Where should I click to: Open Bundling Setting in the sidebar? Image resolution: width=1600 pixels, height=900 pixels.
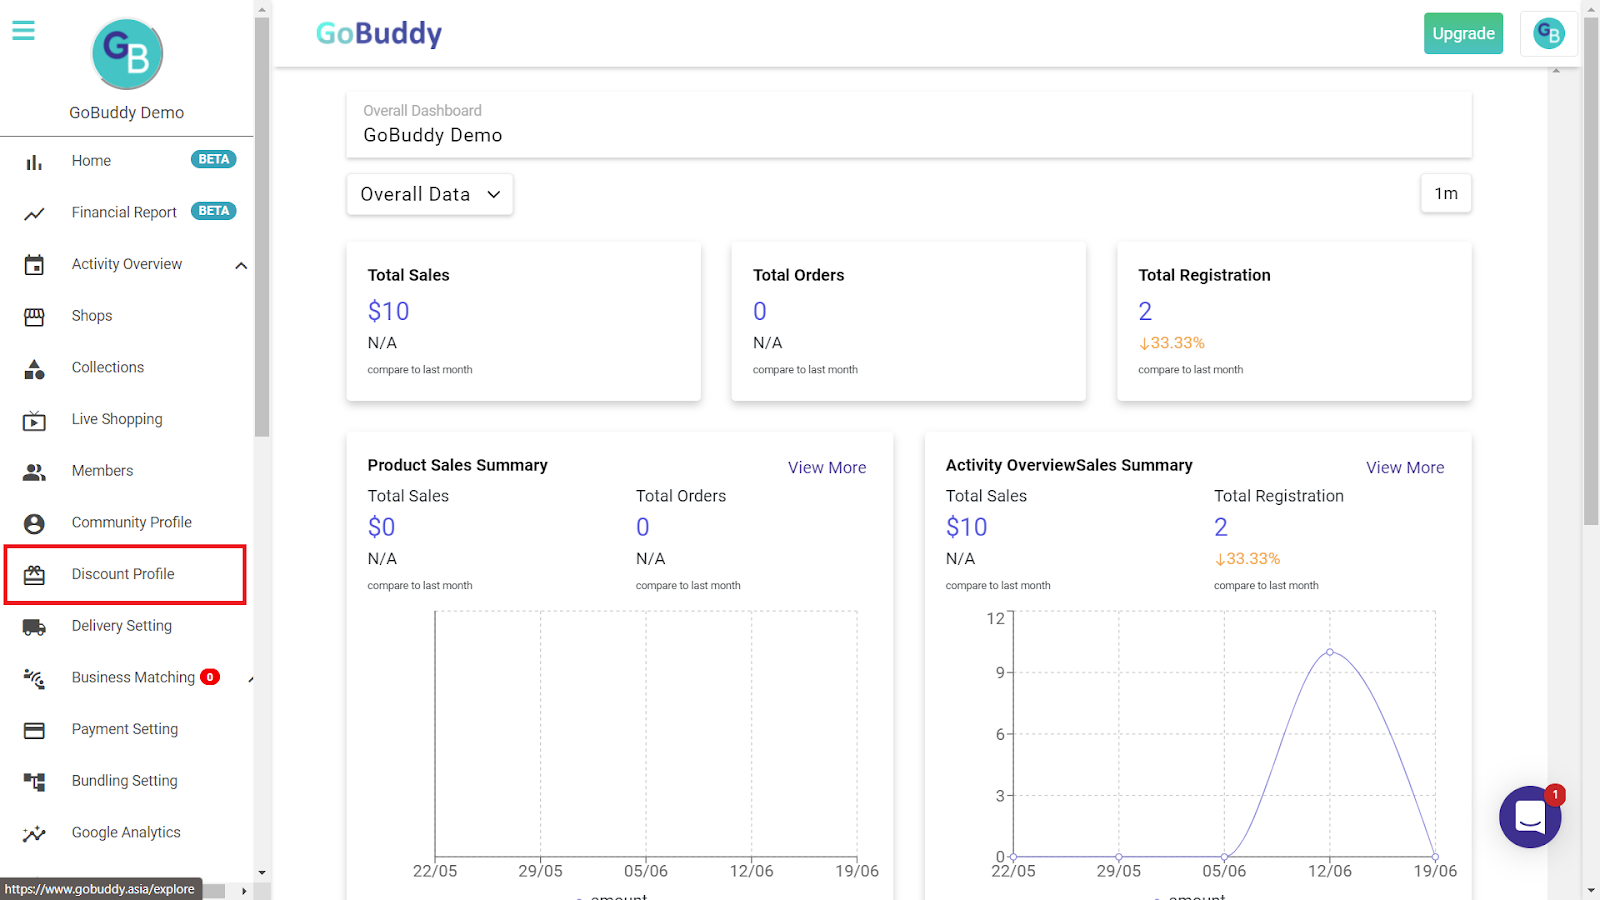pyautogui.click(x=127, y=781)
